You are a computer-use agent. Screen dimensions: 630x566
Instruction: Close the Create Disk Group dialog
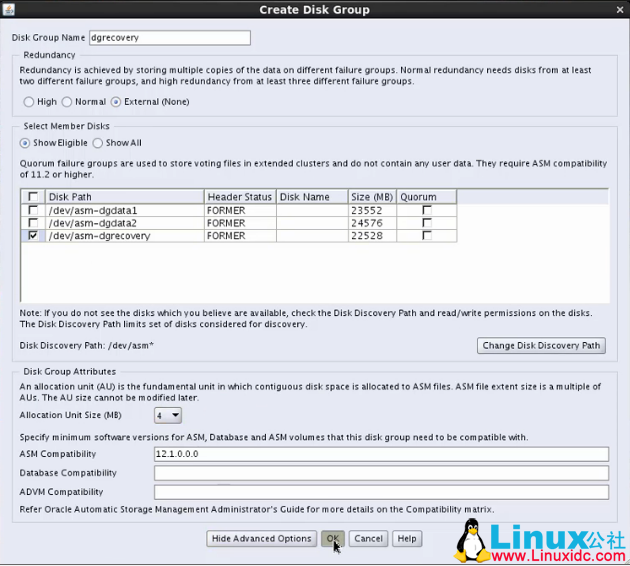[x=620, y=10]
